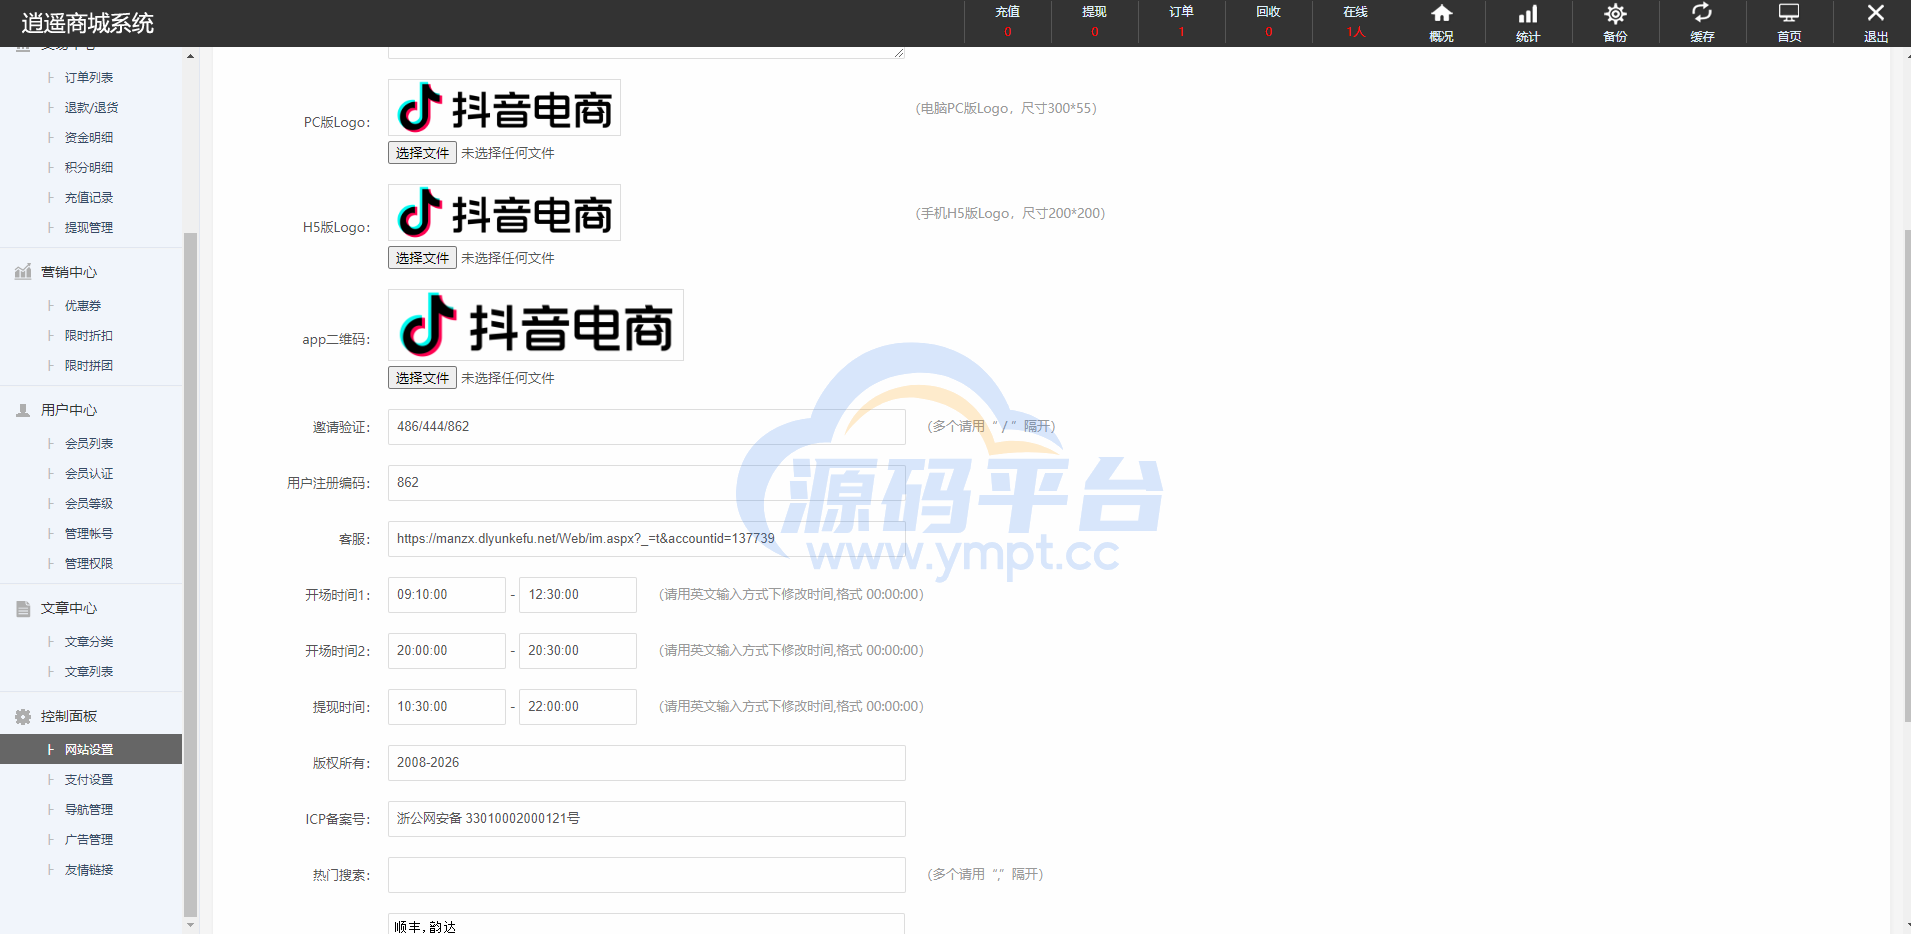Click the 用户中心 section user icon
Viewport: 1911px width, 934px height.
pyautogui.click(x=23, y=410)
